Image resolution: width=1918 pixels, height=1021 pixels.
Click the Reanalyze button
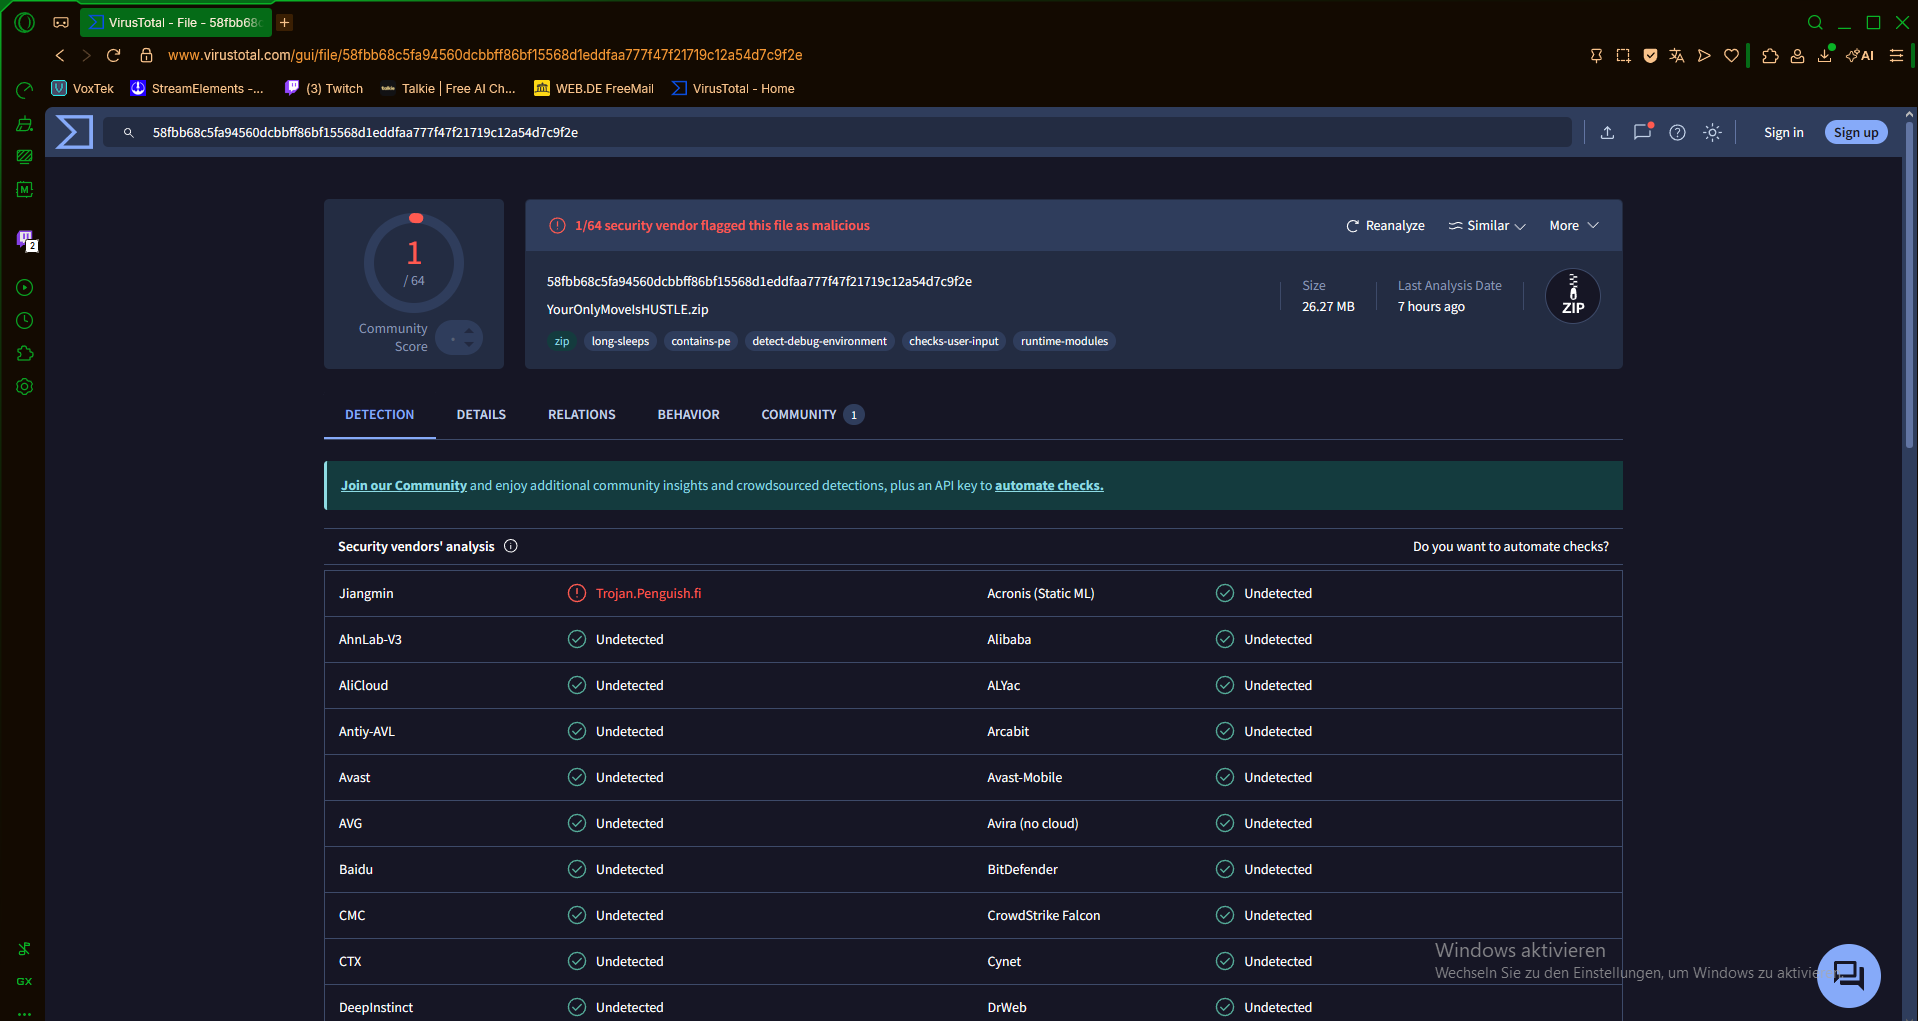pos(1385,226)
